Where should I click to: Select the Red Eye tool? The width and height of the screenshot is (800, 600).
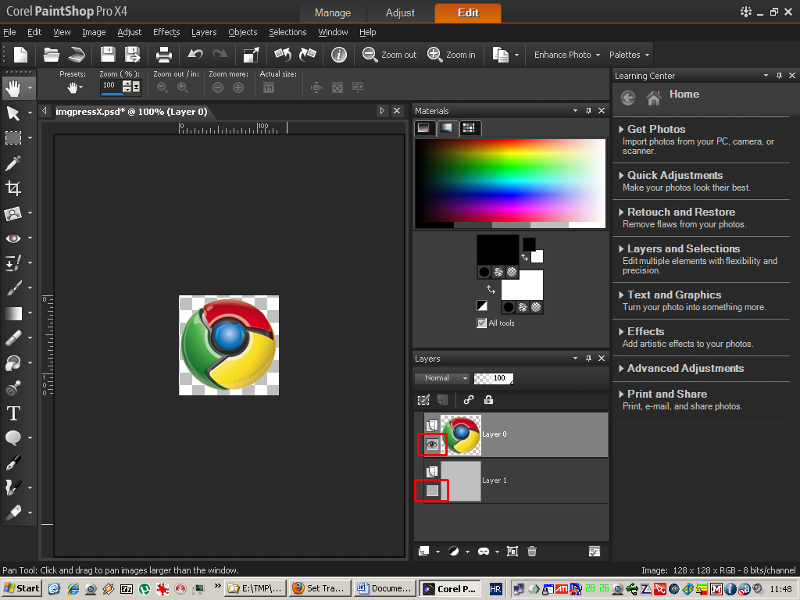coord(13,238)
